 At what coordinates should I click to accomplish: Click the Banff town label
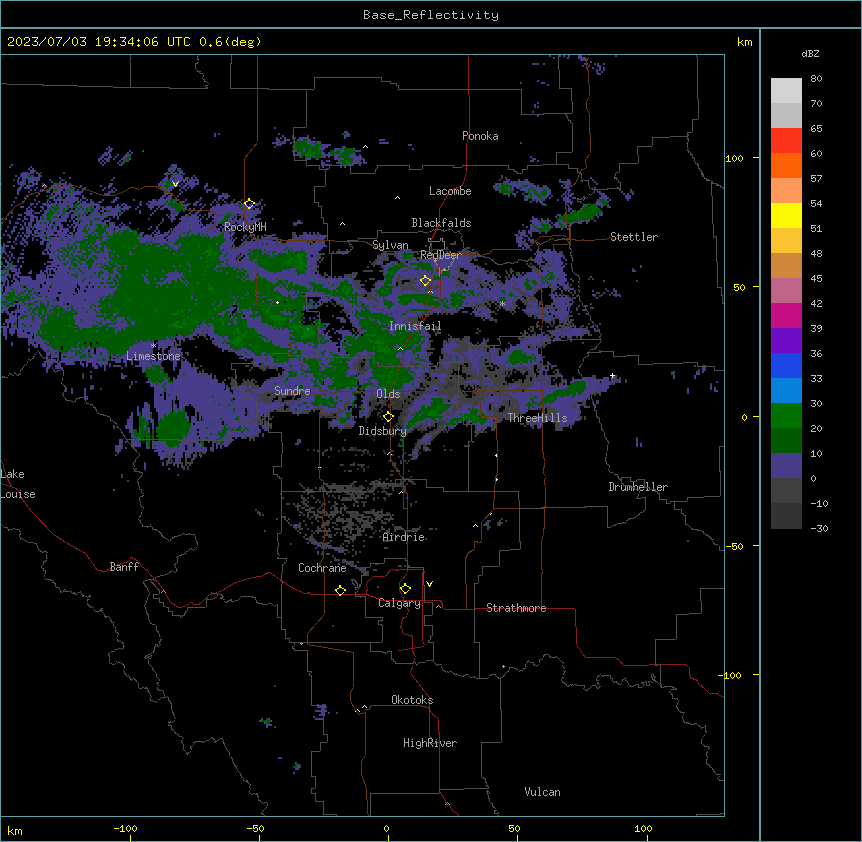click(124, 567)
